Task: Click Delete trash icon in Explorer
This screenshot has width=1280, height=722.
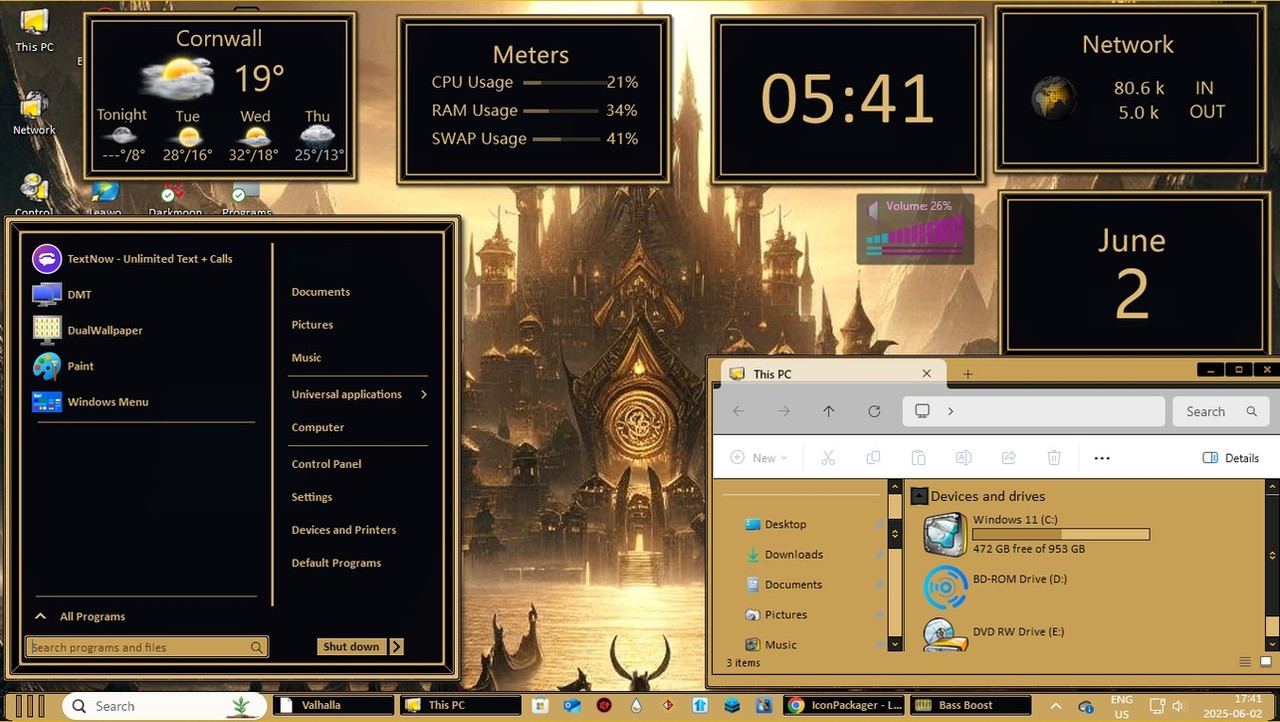Action: [x=1054, y=458]
